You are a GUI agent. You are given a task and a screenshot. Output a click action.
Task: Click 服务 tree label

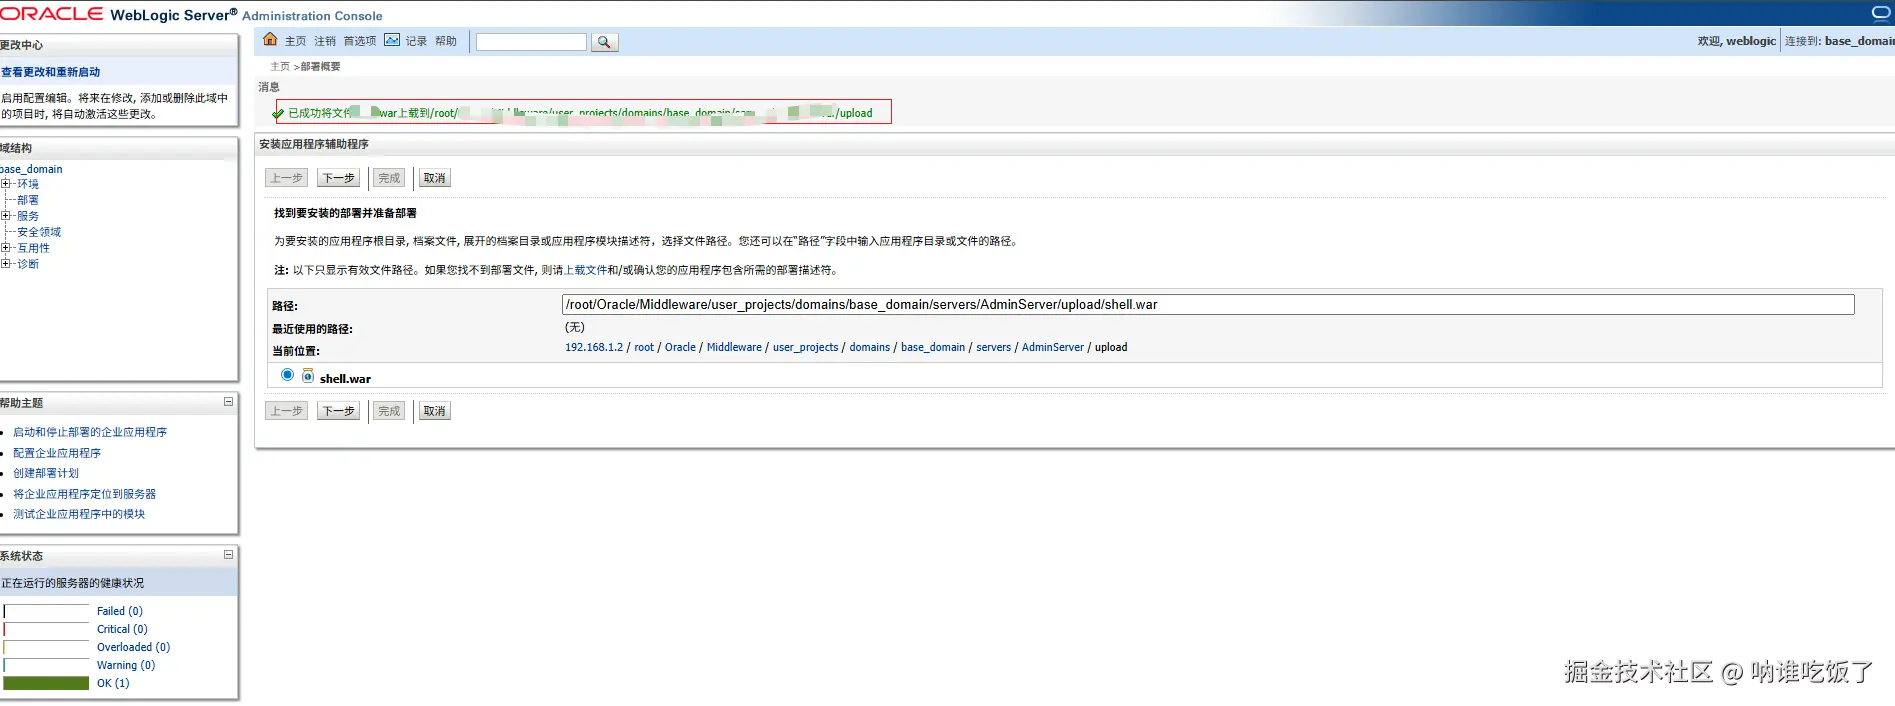(28, 216)
